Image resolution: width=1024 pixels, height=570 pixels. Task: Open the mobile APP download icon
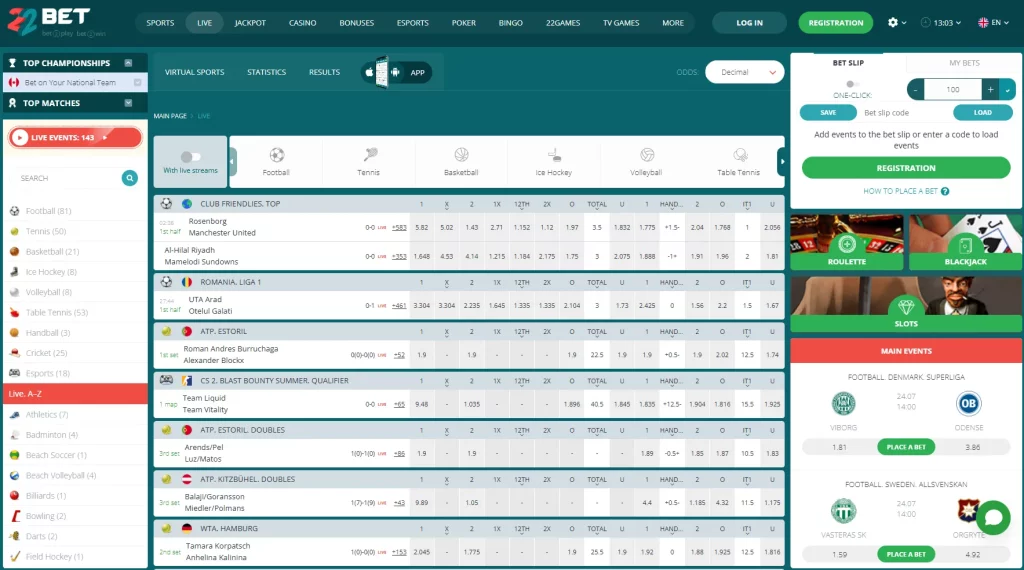396,72
